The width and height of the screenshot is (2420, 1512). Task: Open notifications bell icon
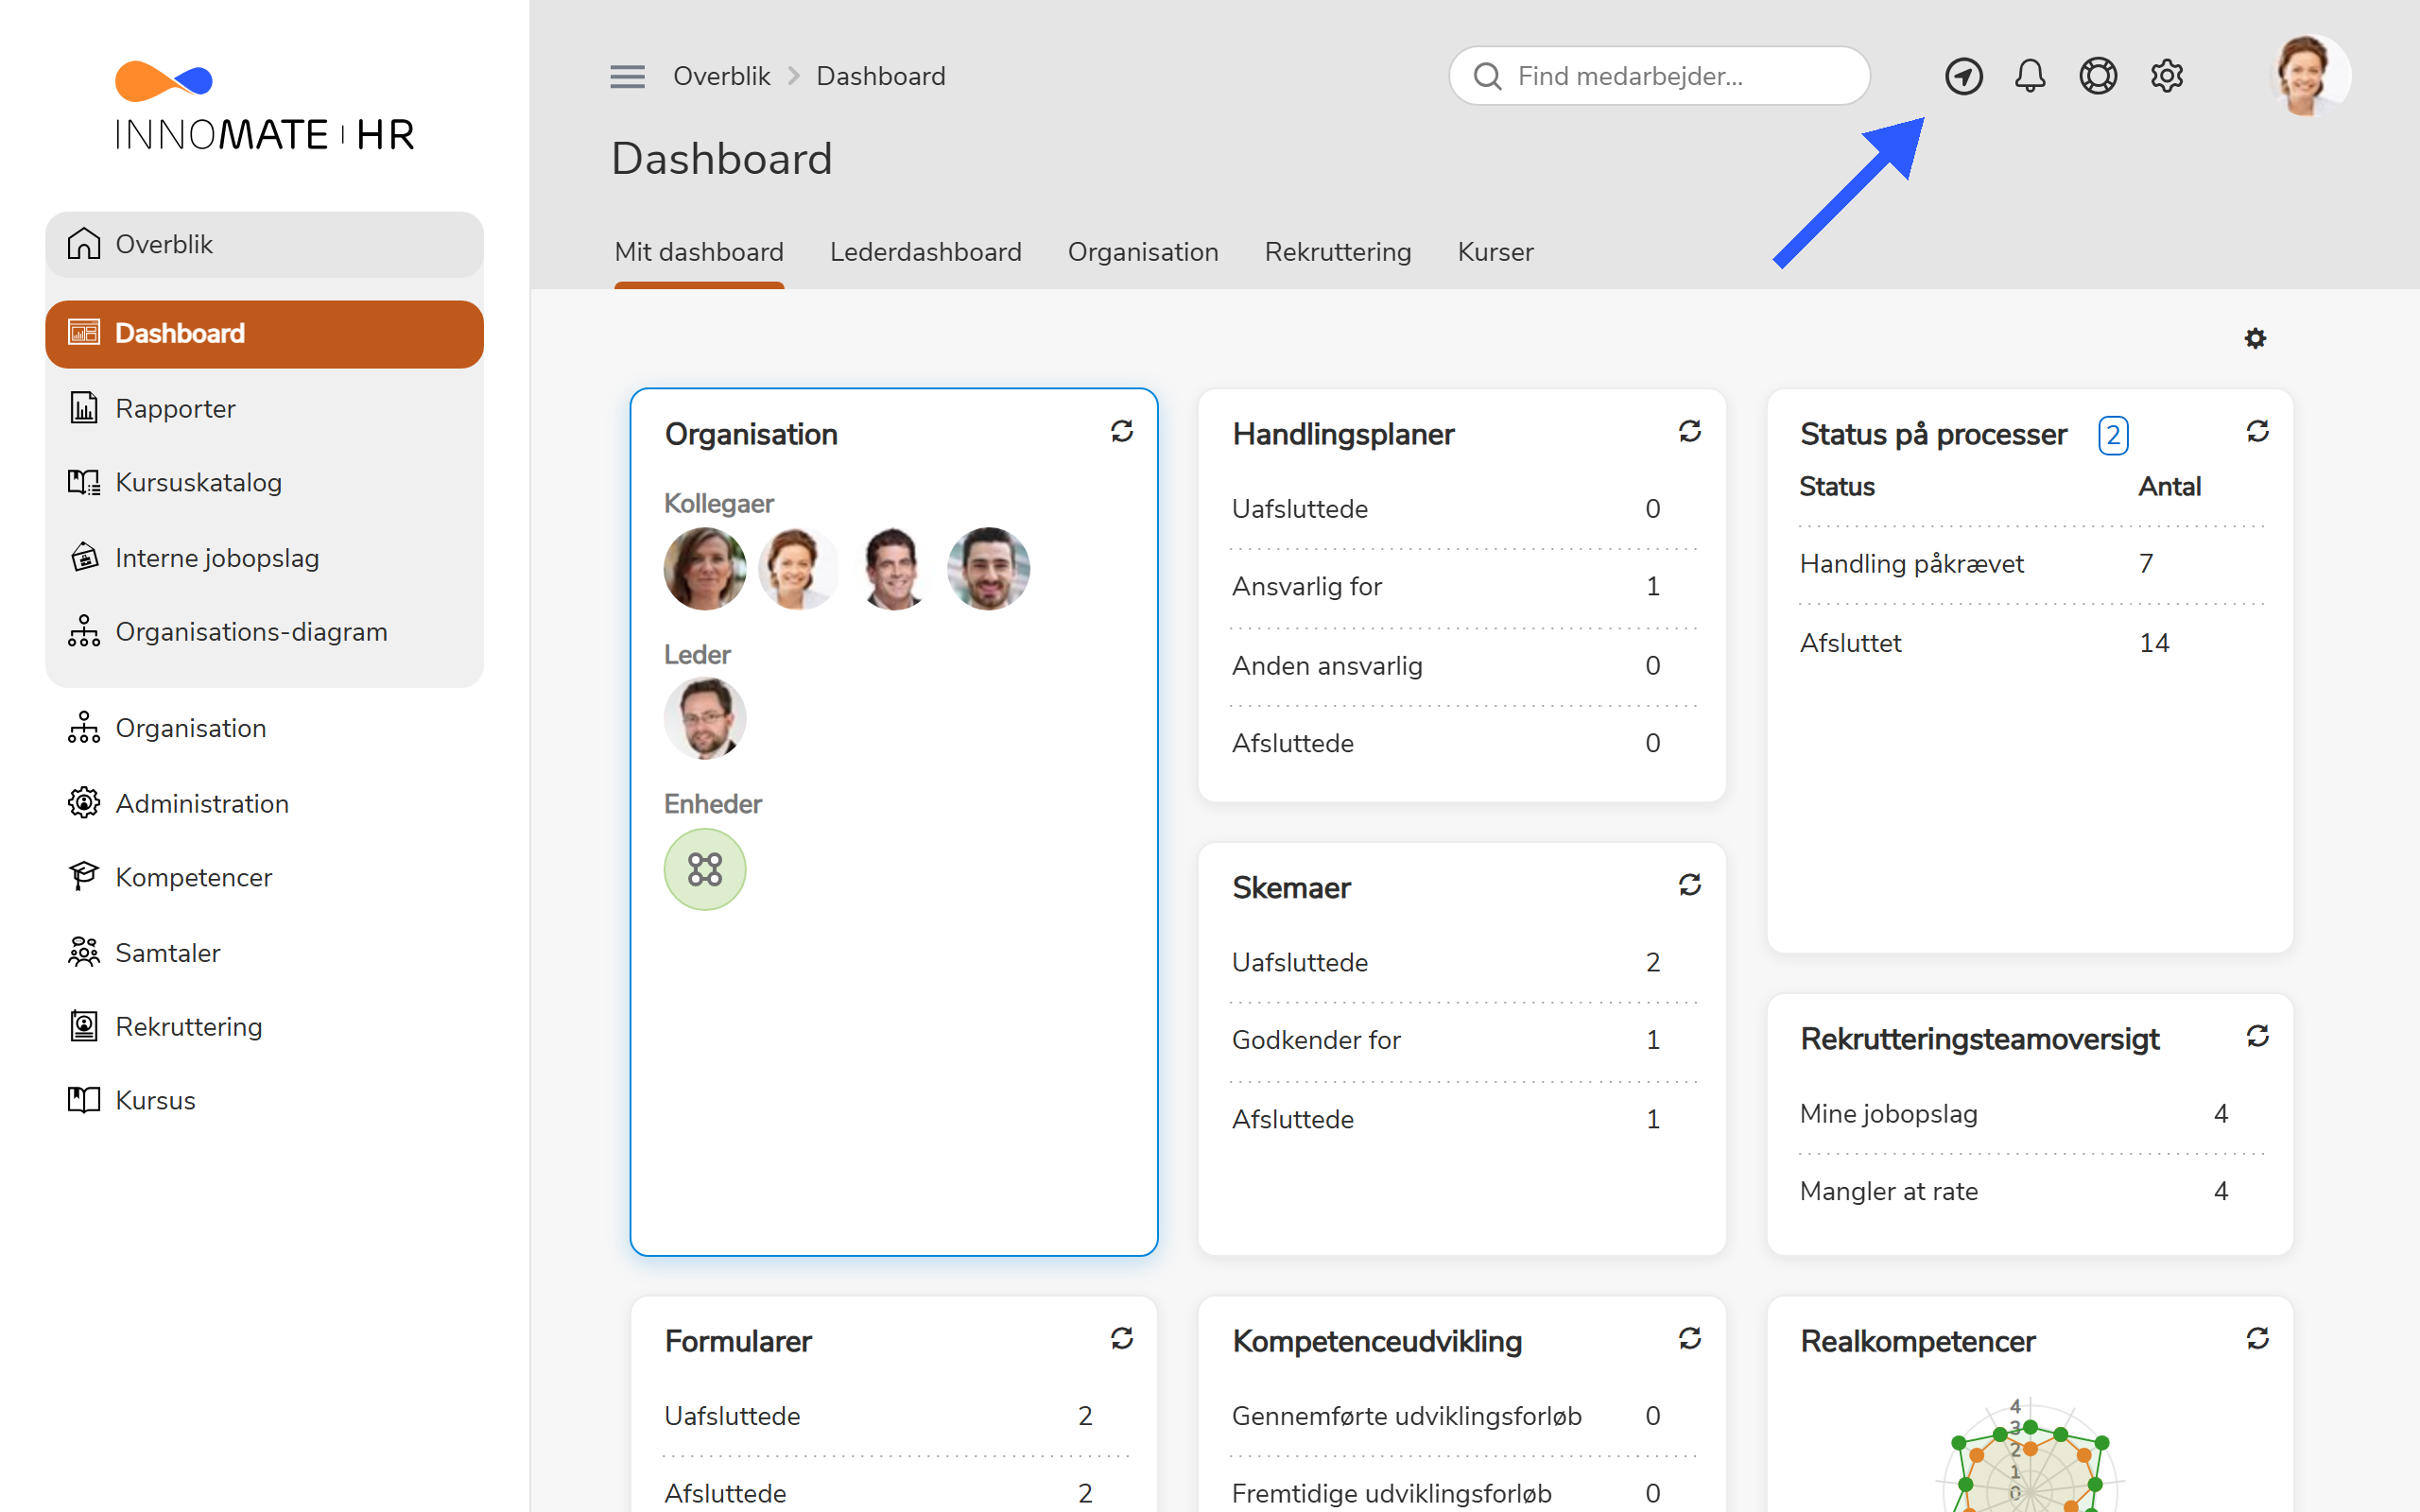pyautogui.click(x=2030, y=76)
